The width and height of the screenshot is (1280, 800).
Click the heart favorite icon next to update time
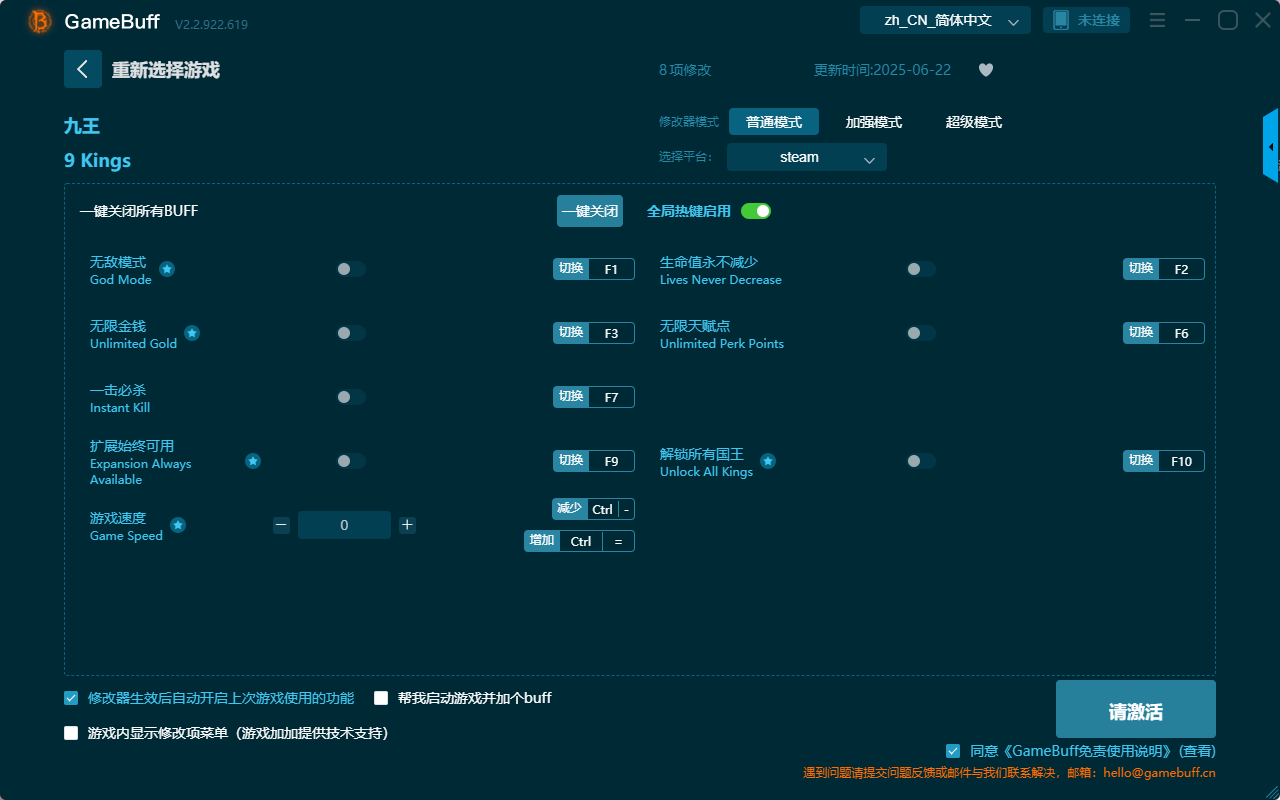[985, 70]
